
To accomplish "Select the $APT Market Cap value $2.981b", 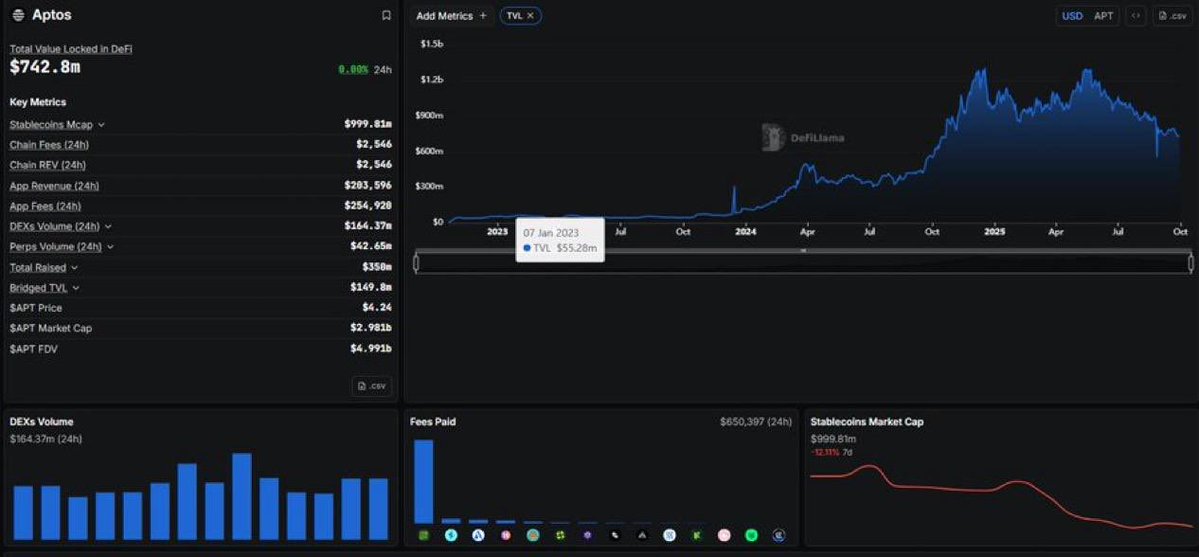I will coord(371,327).
